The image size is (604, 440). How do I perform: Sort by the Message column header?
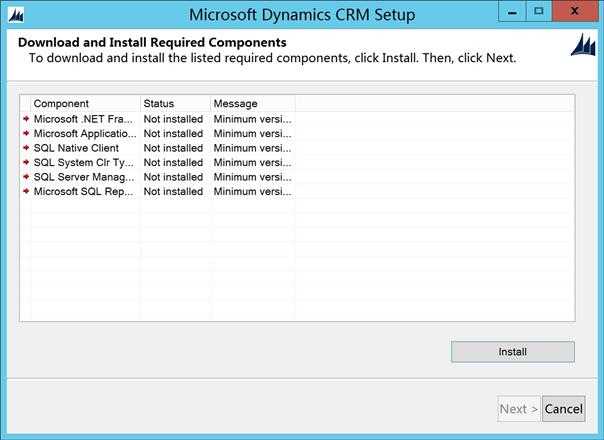(253, 104)
